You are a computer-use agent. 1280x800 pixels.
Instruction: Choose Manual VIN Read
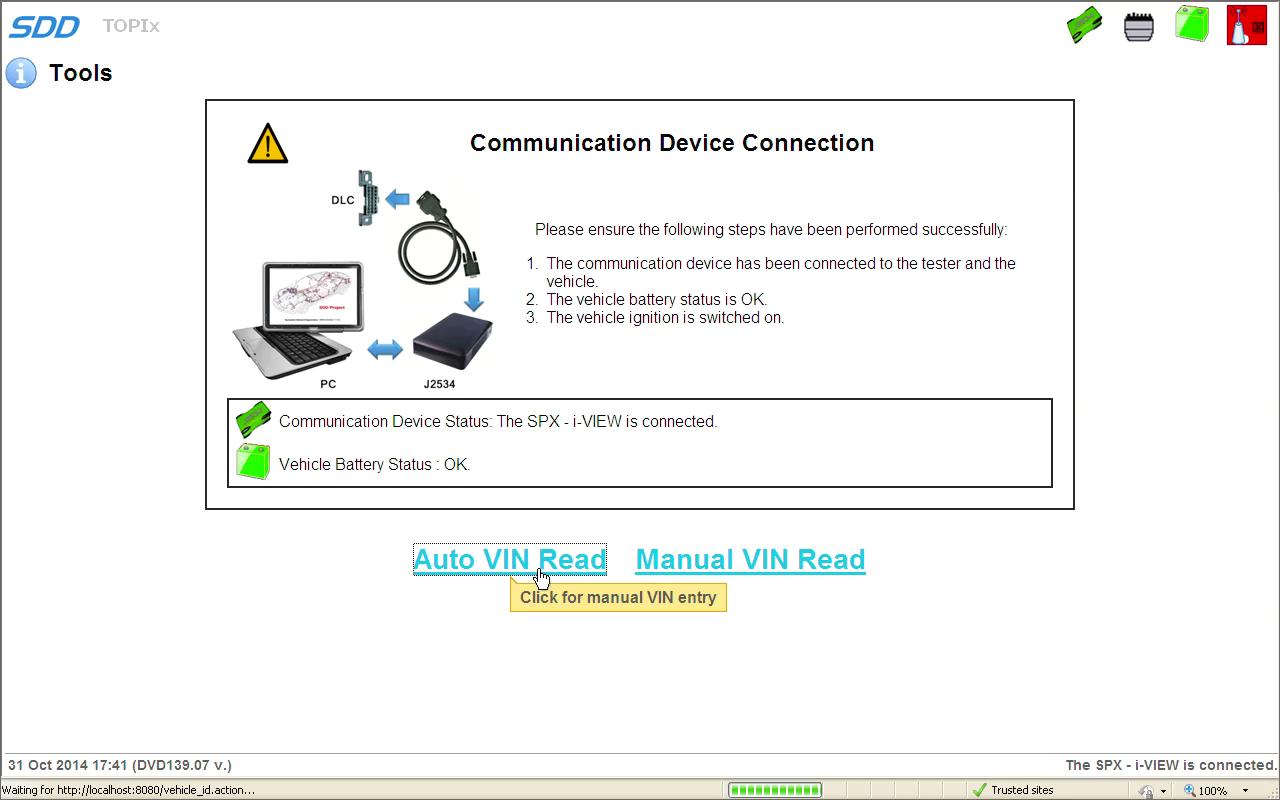[x=750, y=559]
